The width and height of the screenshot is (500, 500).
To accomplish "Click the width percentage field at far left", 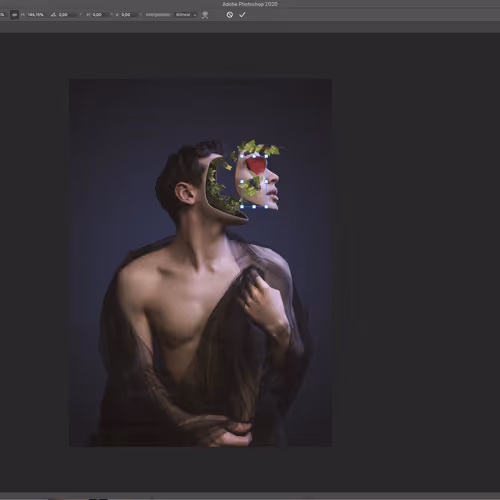I will pyautogui.click(x=3, y=15).
